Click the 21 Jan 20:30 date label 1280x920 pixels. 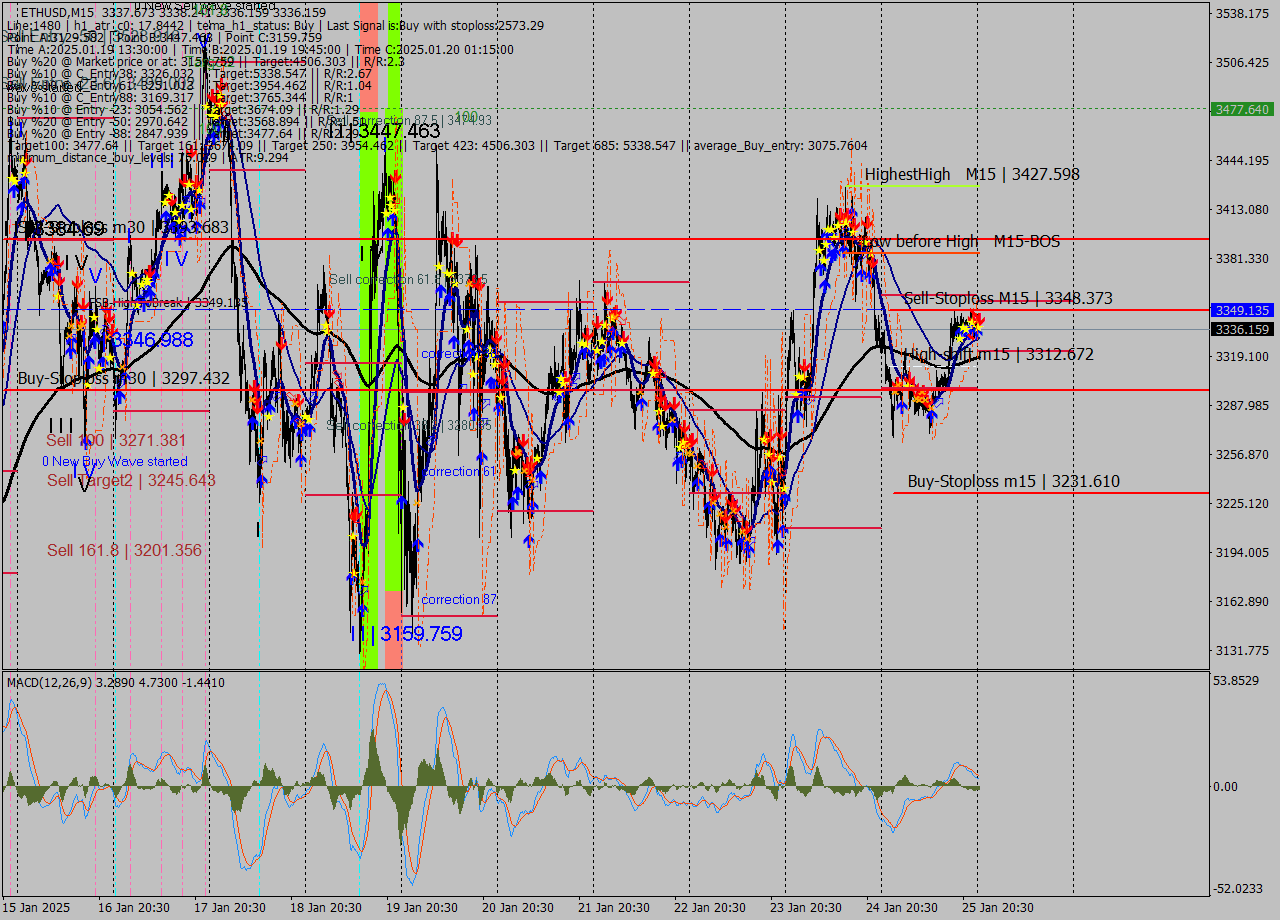[x=614, y=908]
